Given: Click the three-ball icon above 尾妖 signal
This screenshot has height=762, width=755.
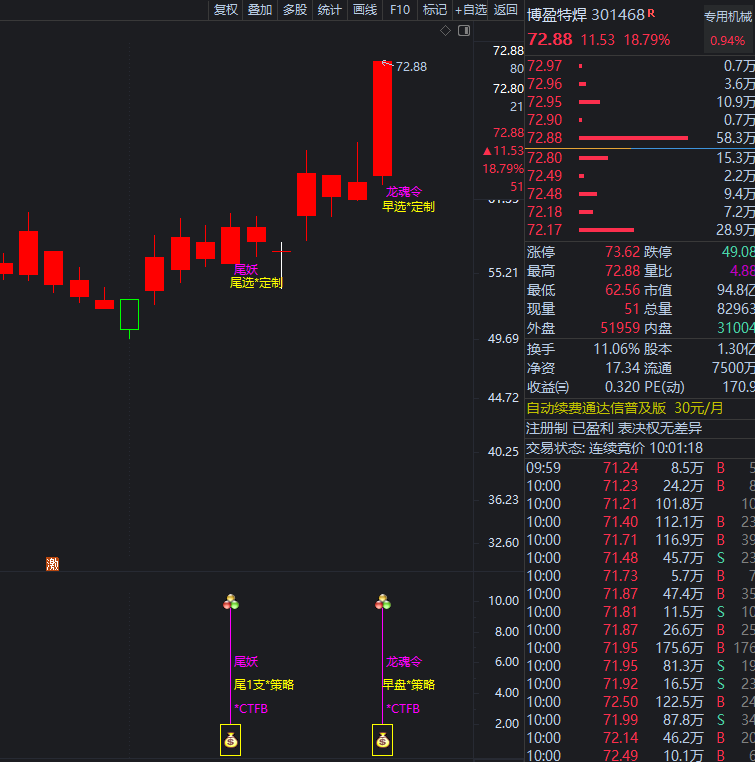Looking at the screenshot, I should (x=231, y=601).
